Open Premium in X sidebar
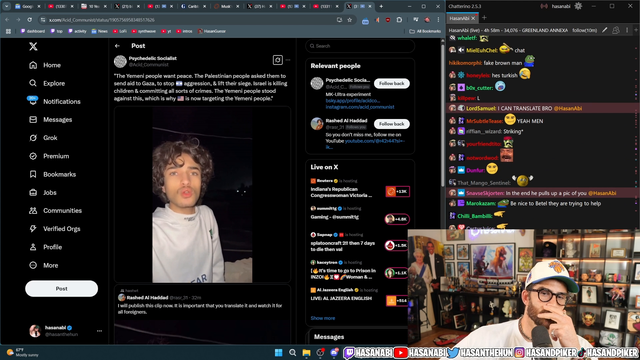The height and width of the screenshot is (360, 640). click(x=49, y=156)
